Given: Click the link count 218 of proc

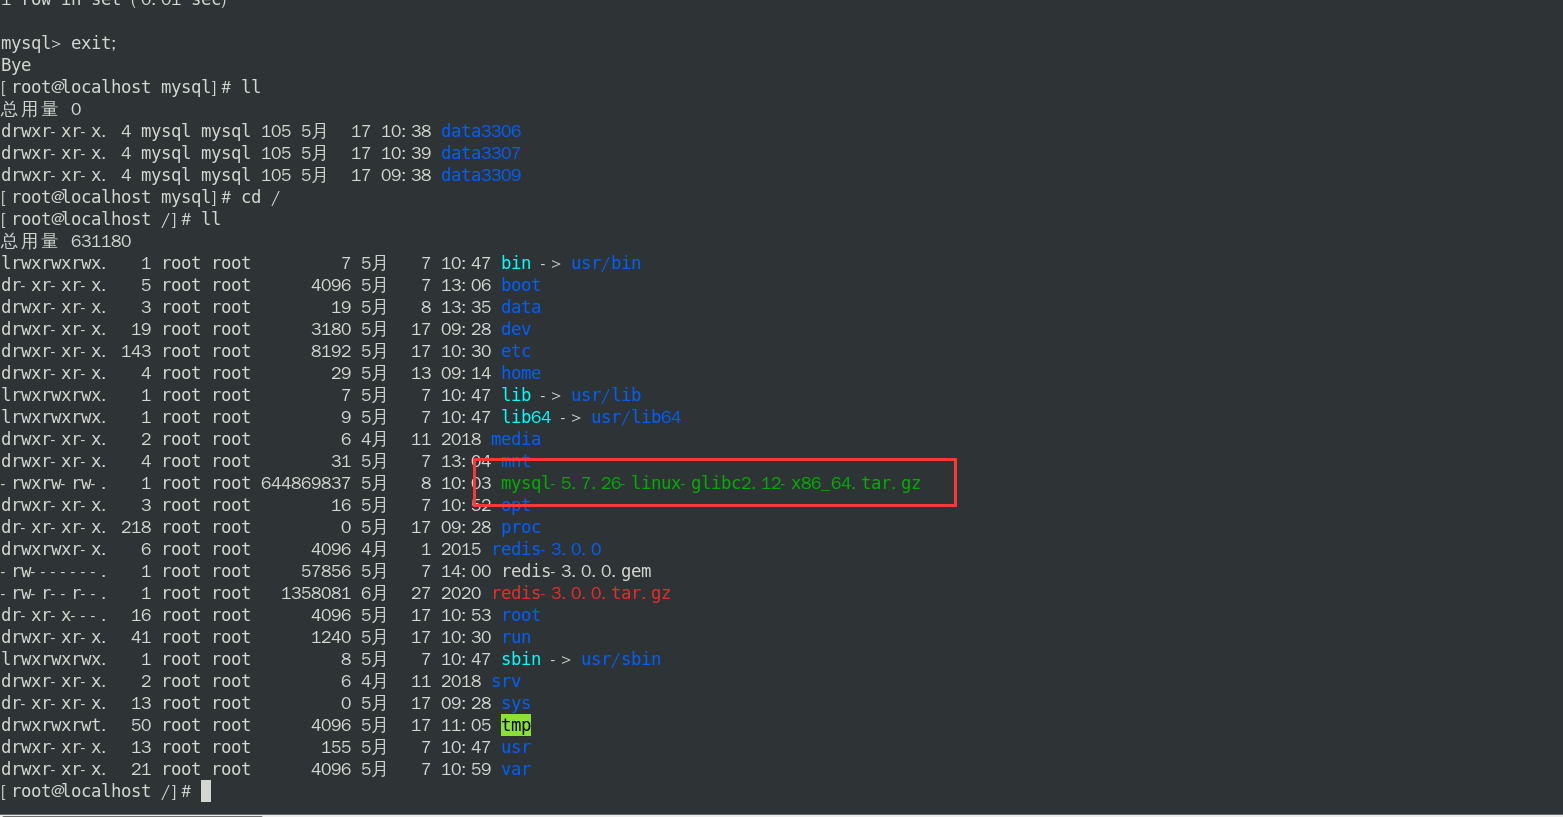Looking at the screenshot, I should [136, 527].
